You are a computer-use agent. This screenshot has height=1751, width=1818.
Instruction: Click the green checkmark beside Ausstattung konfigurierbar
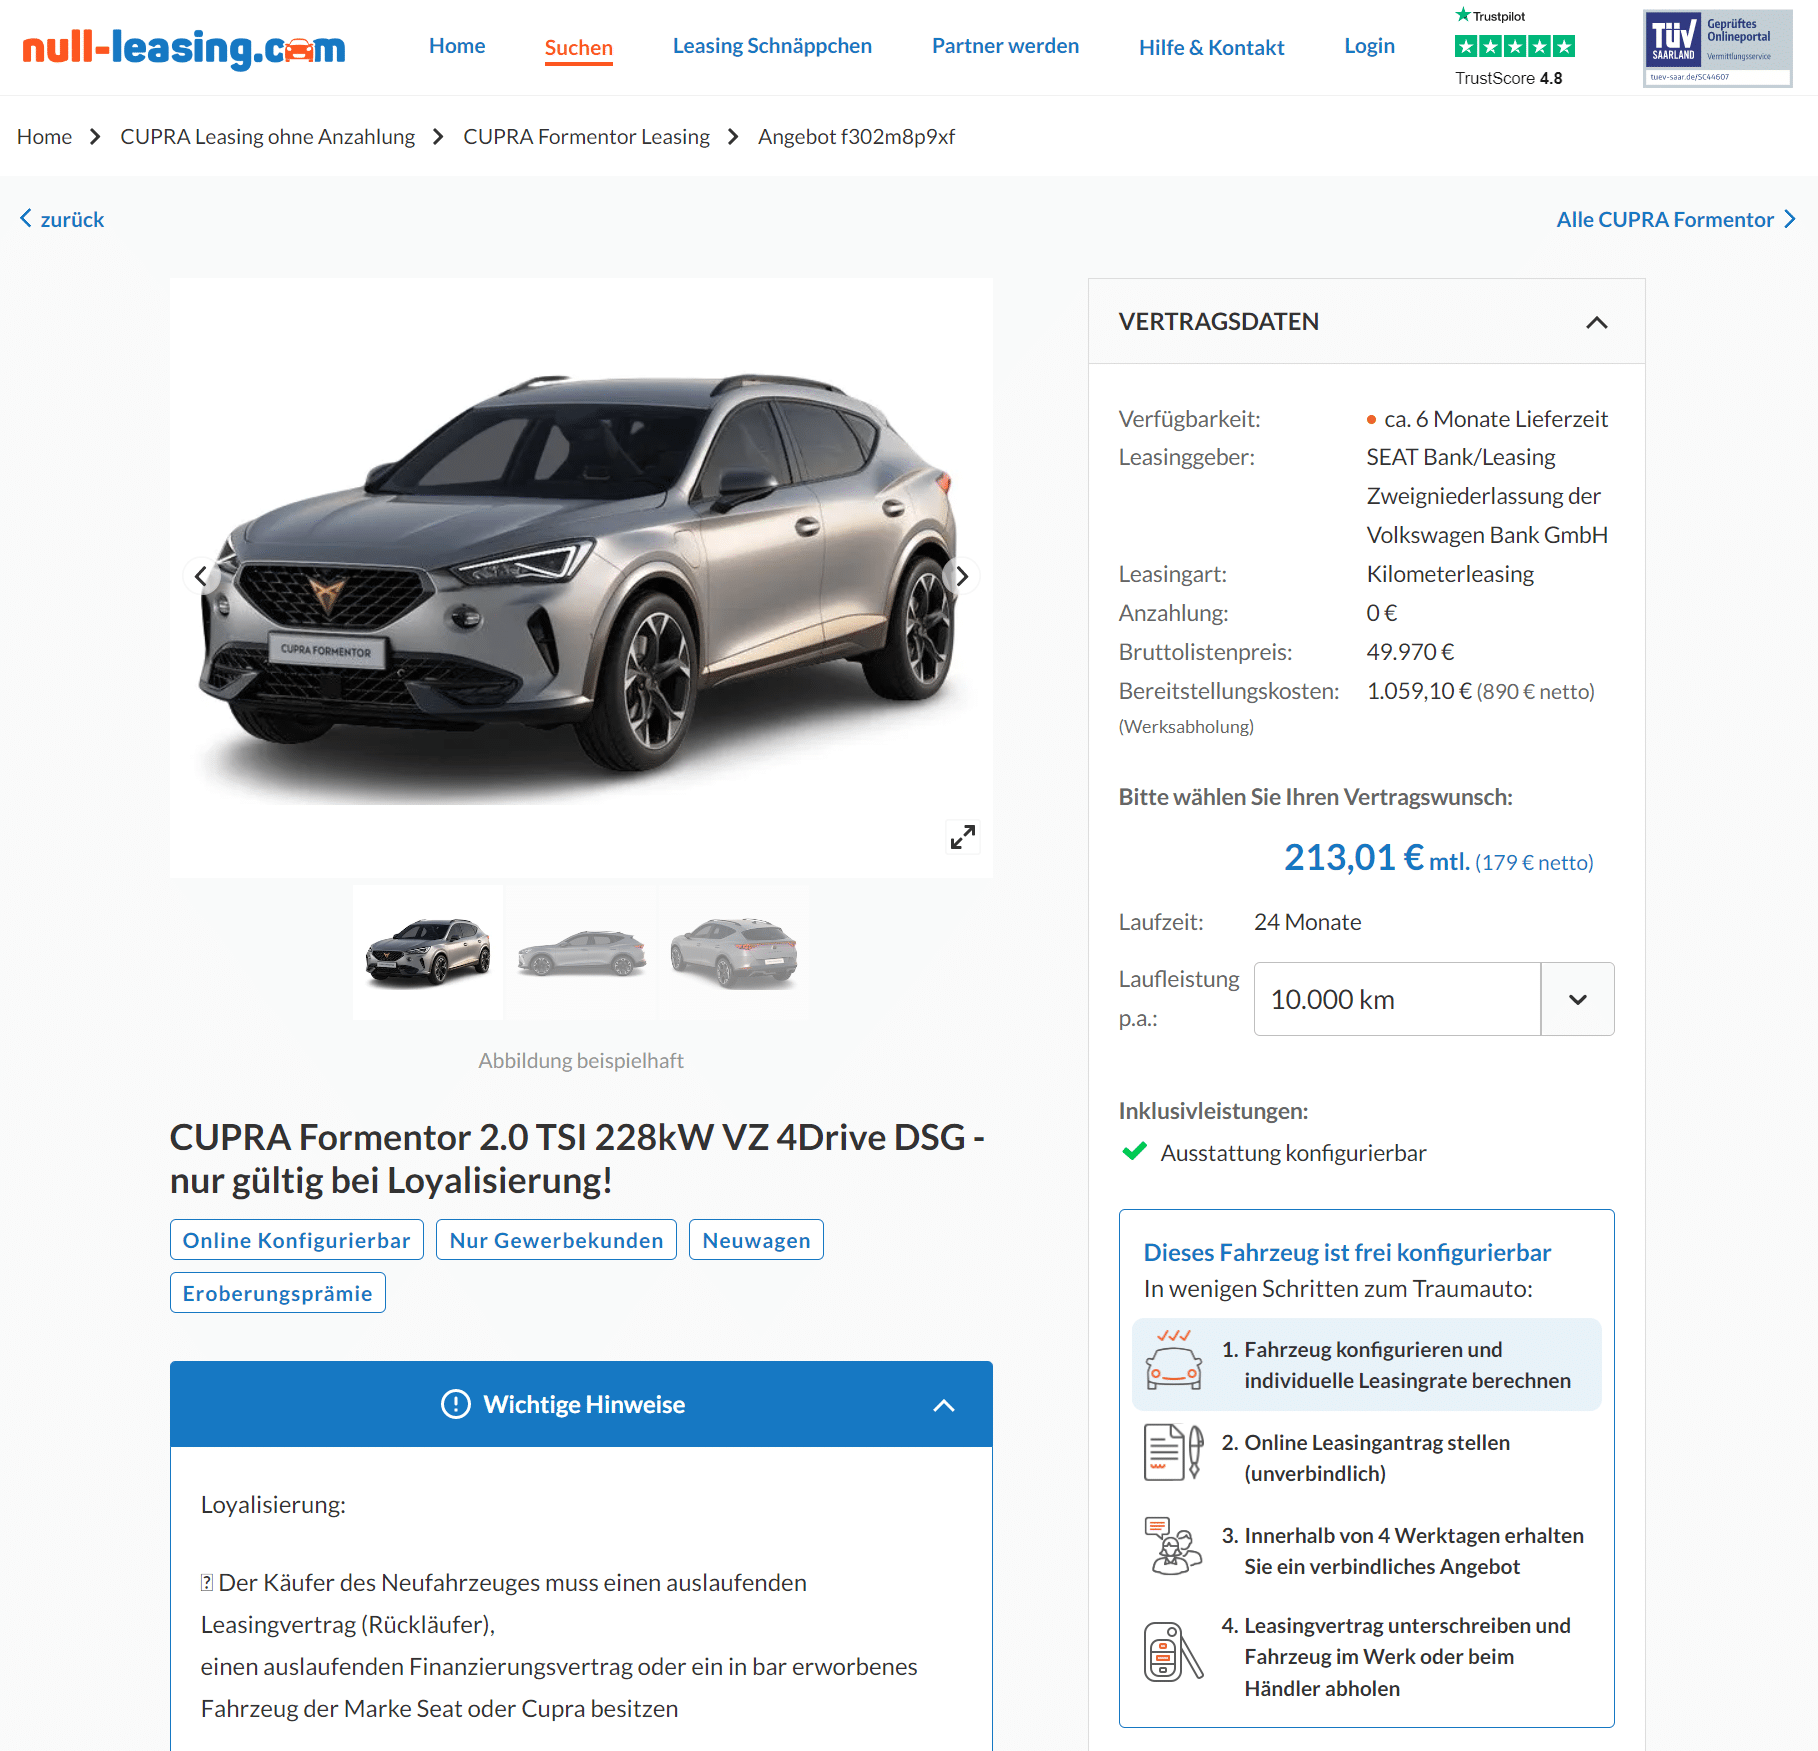tap(1135, 1152)
